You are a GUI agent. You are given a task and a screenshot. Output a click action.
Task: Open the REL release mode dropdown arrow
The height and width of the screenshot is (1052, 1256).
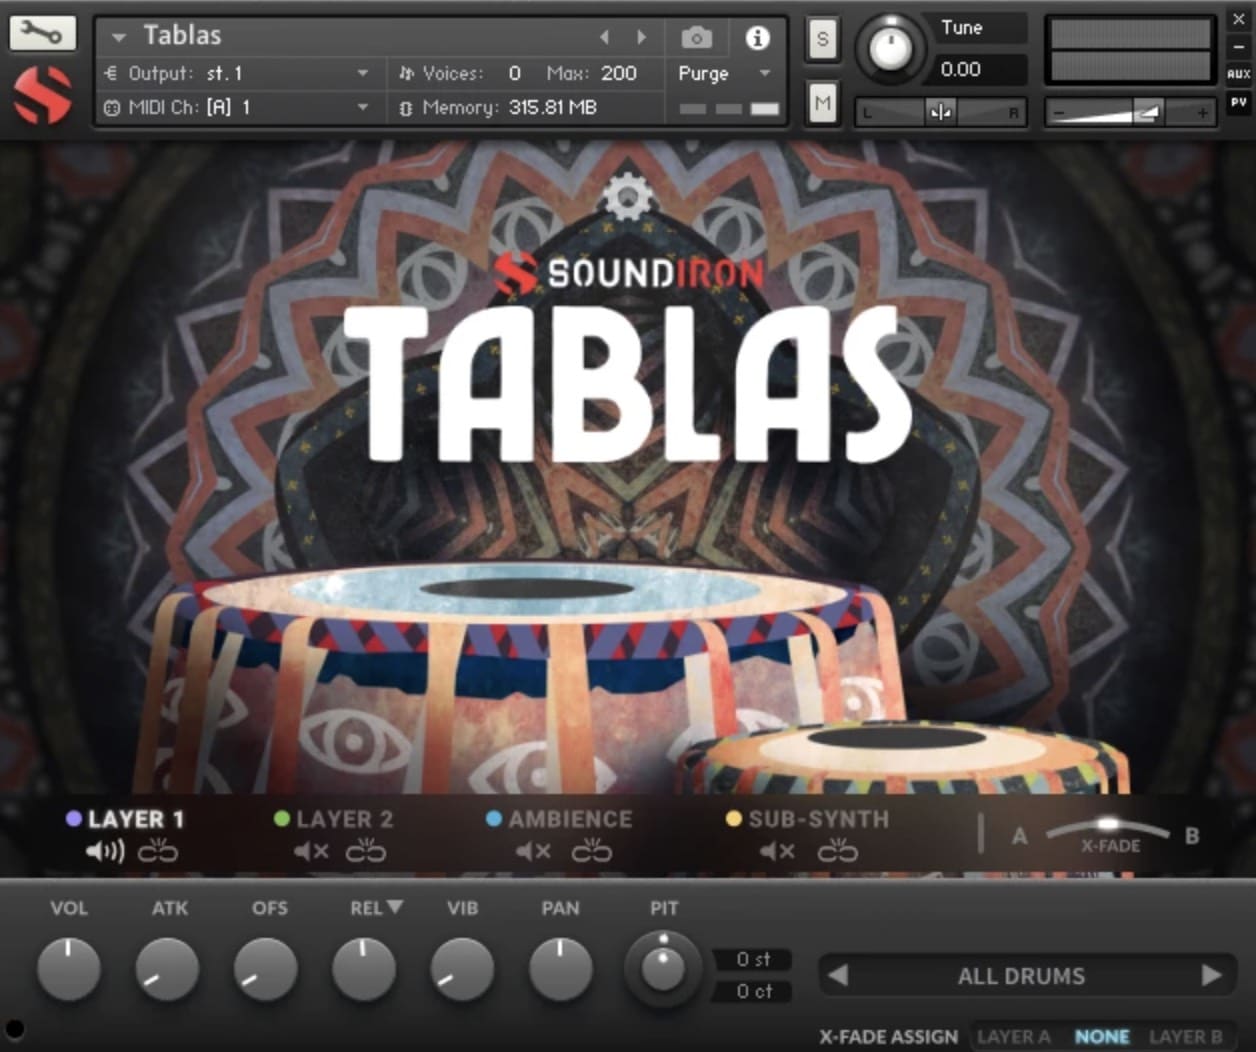click(x=394, y=908)
